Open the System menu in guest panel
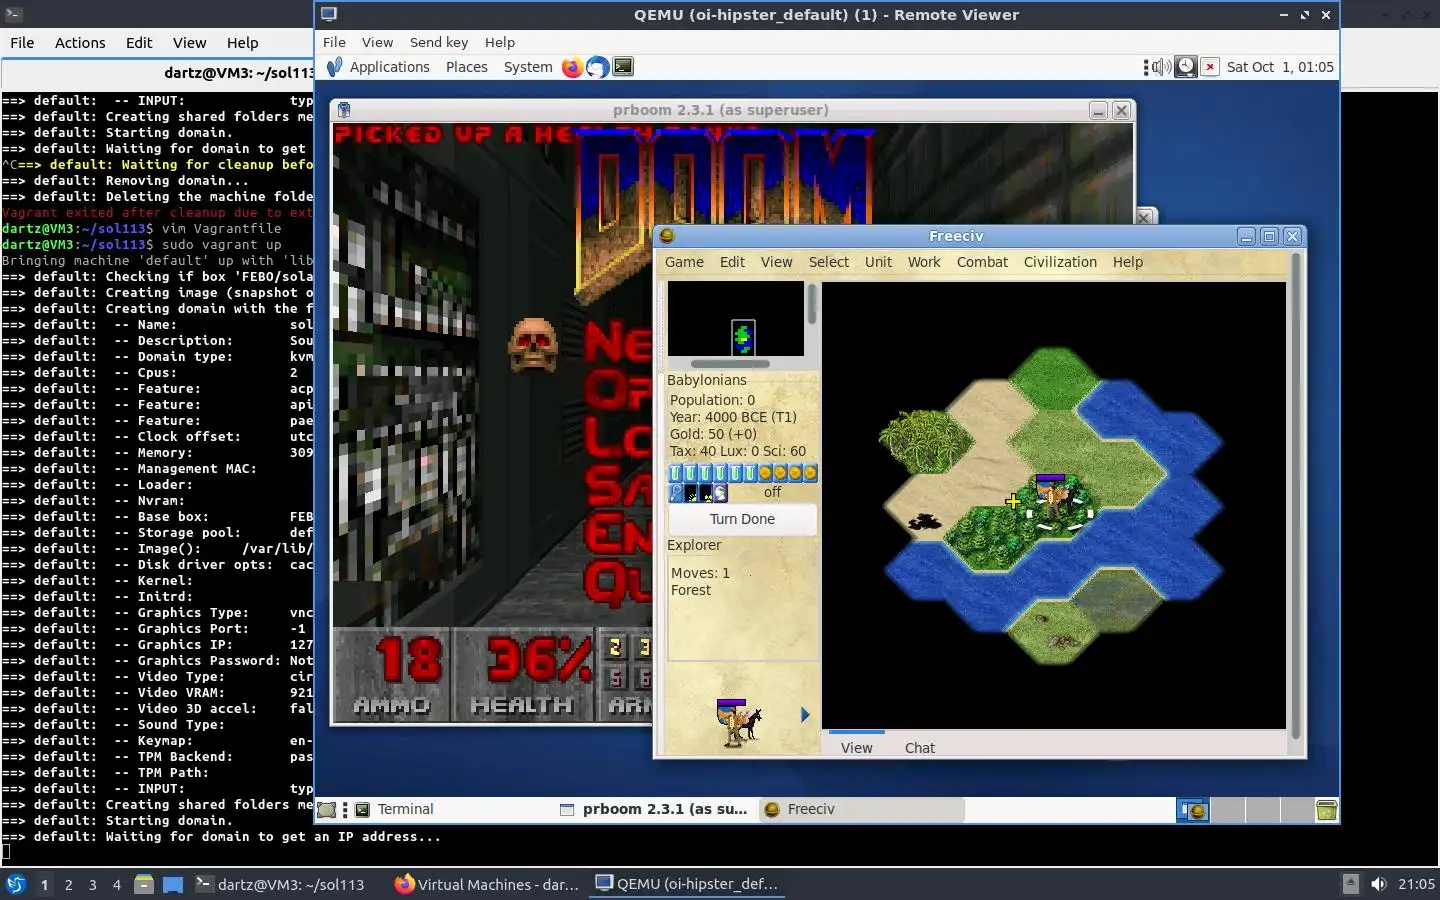Screen dimensions: 1440x900 click(x=527, y=67)
